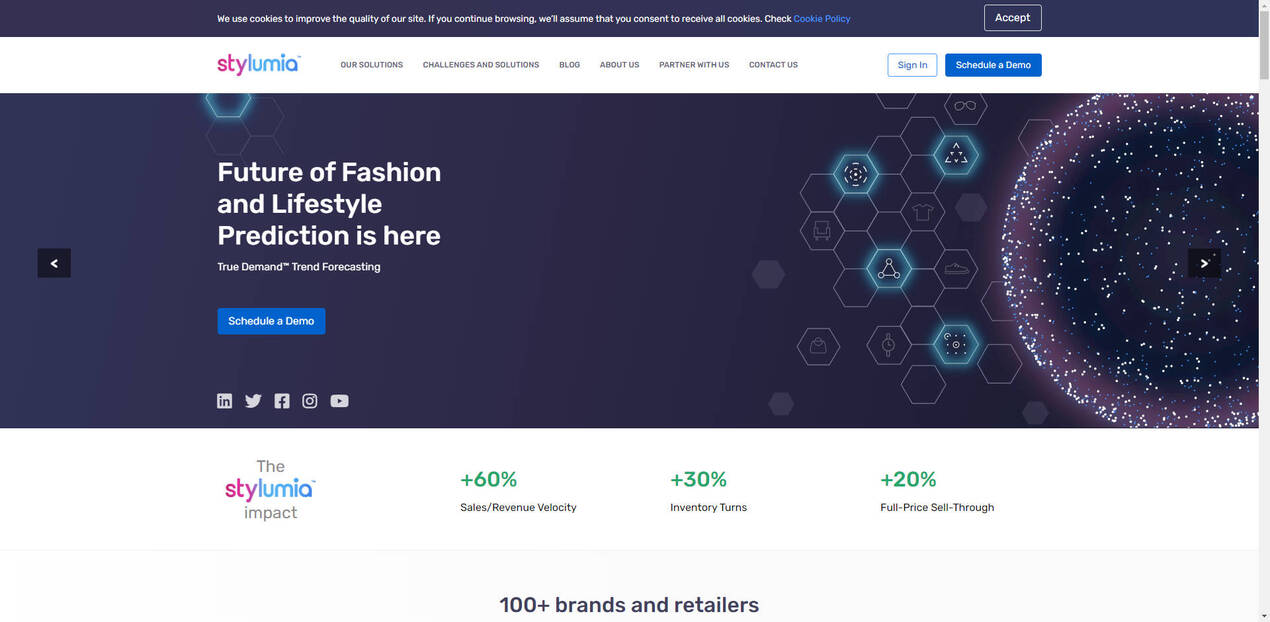The image size is (1270, 622).
Task: Advance to next slide arrow
Action: 1204,263
